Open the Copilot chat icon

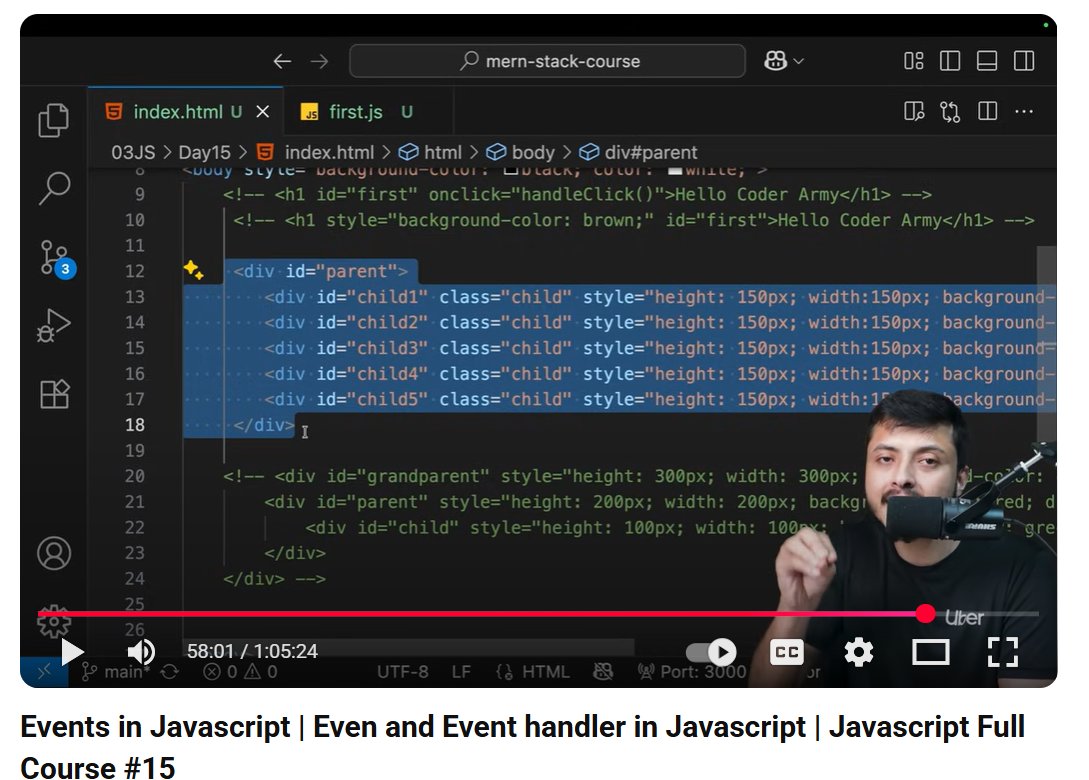pos(775,61)
